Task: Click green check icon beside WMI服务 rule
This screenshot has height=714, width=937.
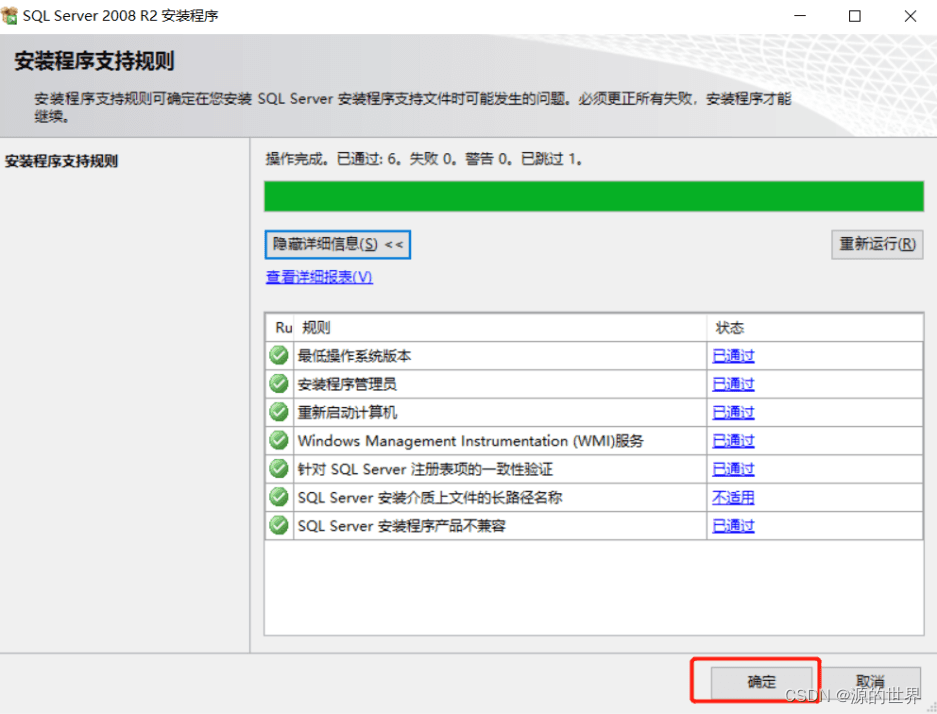Action: (278, 440)
